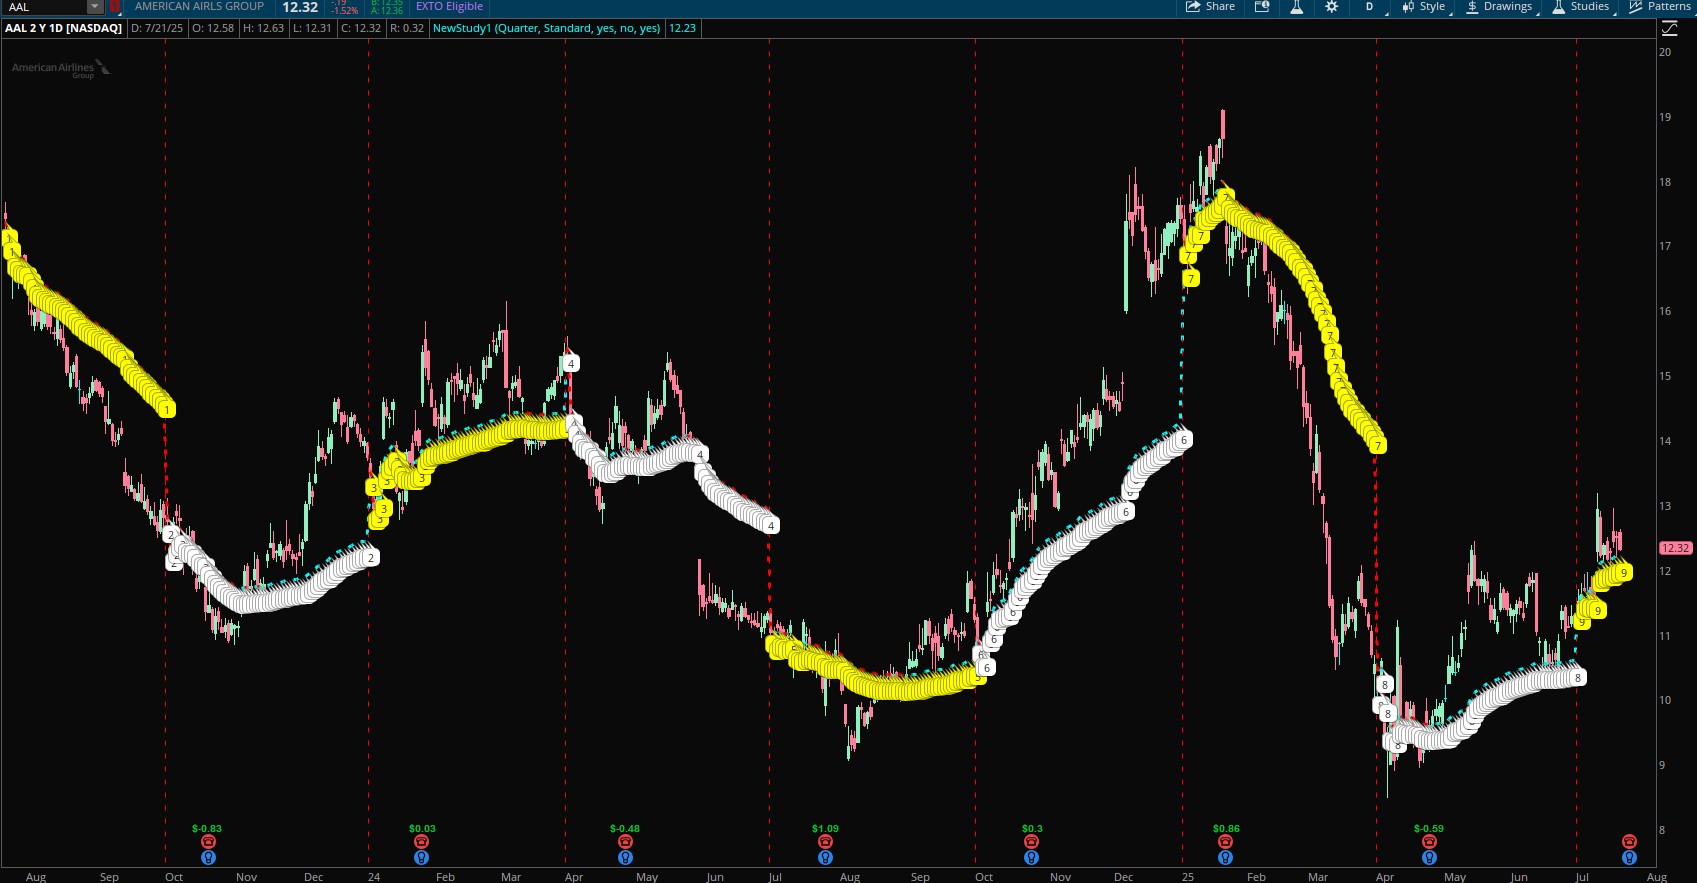Click the NewStudy1 study label in the header

coord(546,28)
